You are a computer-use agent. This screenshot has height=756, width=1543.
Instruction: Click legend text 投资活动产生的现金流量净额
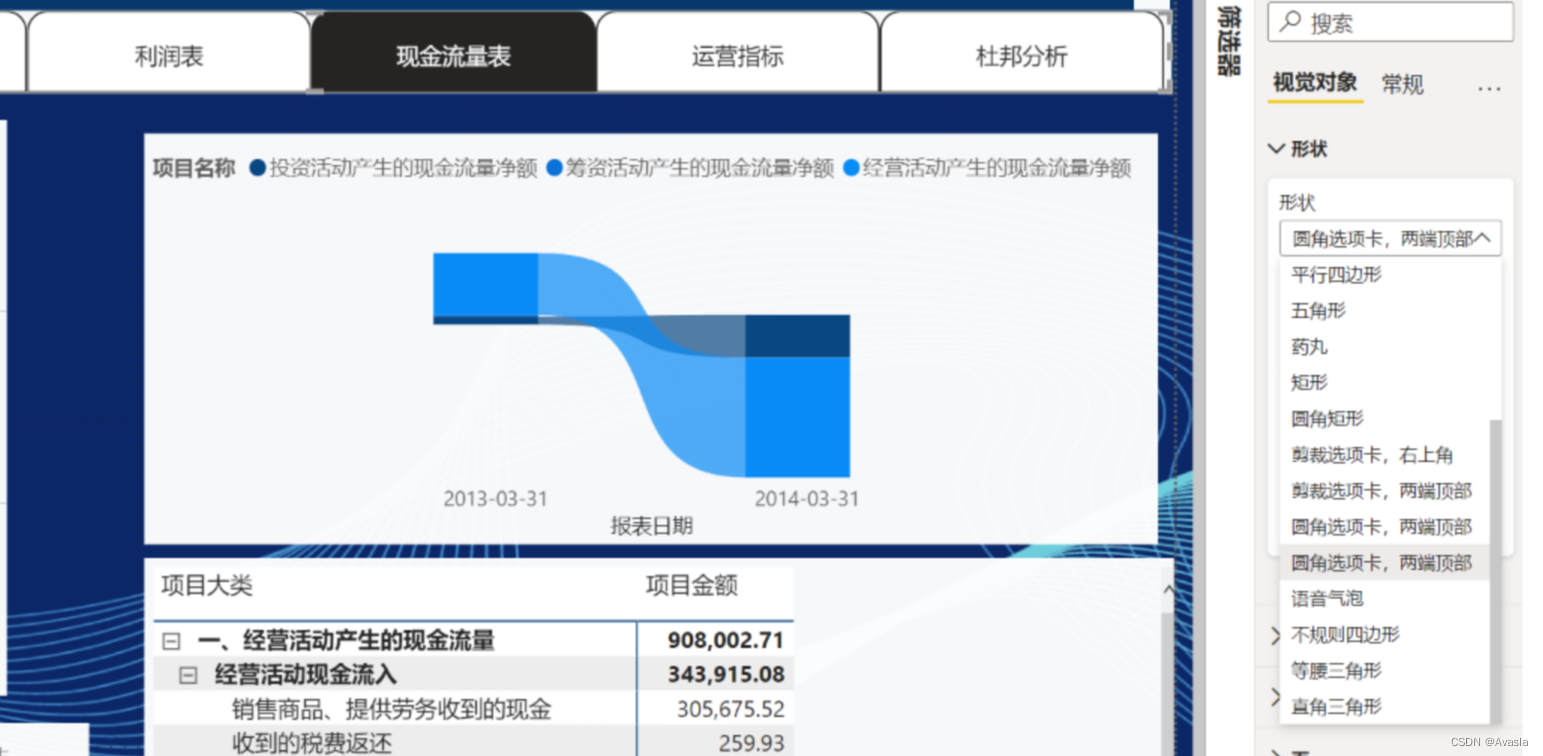coord(403,168)
